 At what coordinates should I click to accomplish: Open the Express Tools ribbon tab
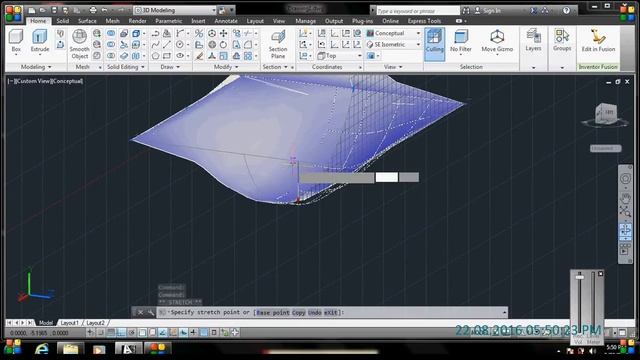point(424,21)
